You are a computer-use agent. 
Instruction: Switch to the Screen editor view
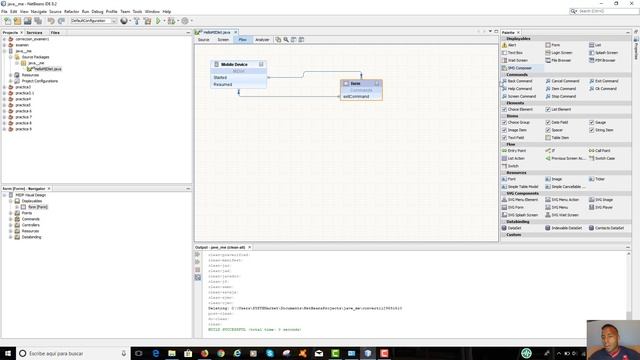[x=223, y=40]
